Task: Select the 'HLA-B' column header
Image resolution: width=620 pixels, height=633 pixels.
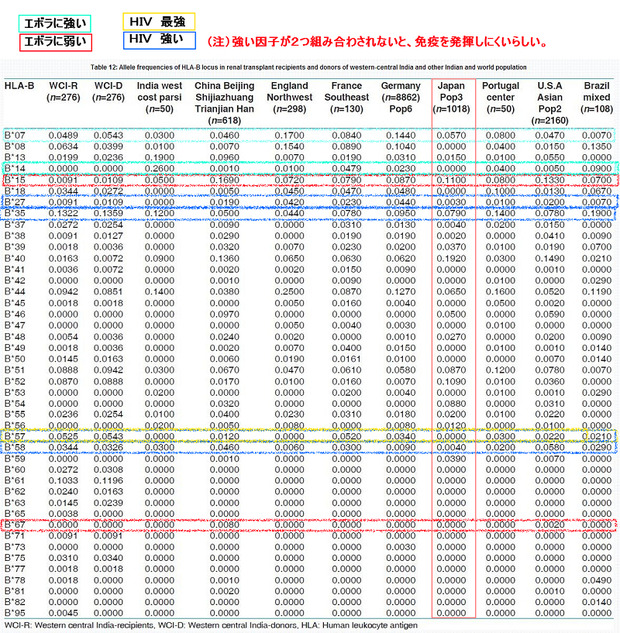Action: point(19,86)
